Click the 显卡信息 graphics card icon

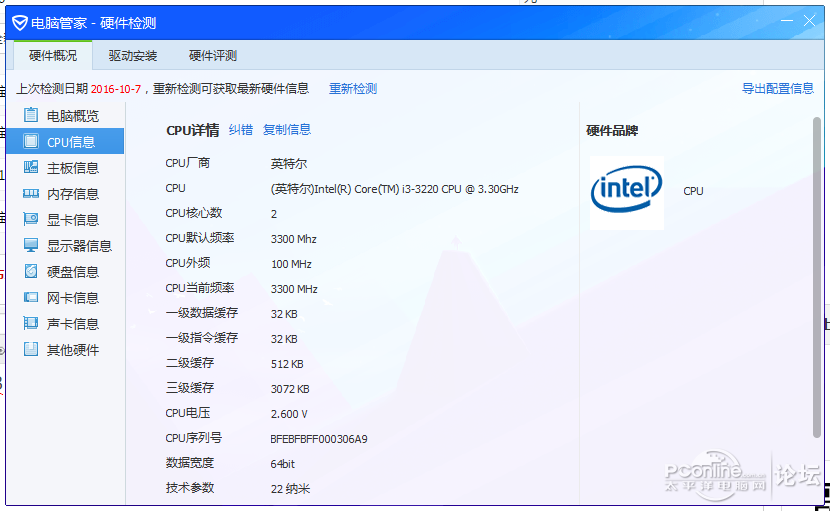tap(31, 219)
